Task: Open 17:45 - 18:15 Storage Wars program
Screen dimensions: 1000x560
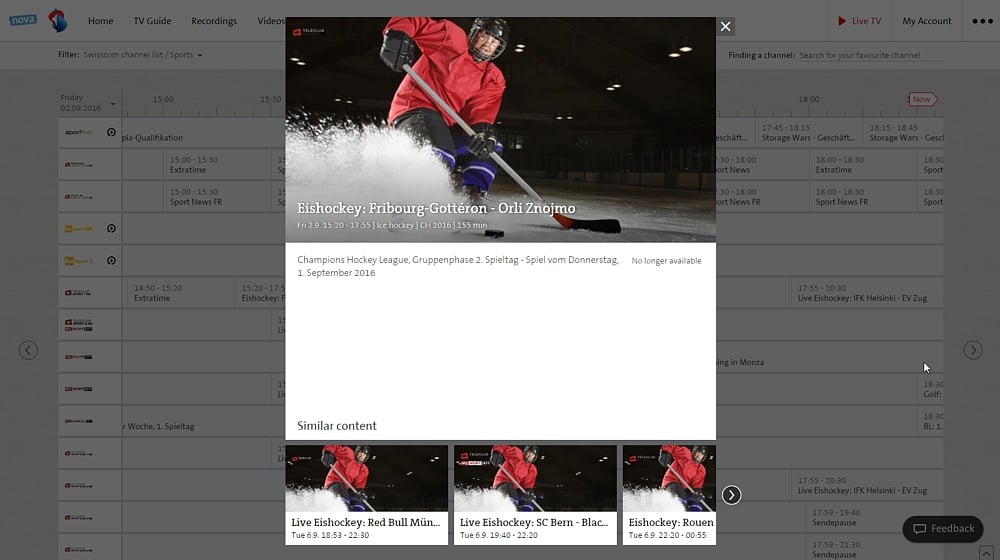Action: point(809,133)
